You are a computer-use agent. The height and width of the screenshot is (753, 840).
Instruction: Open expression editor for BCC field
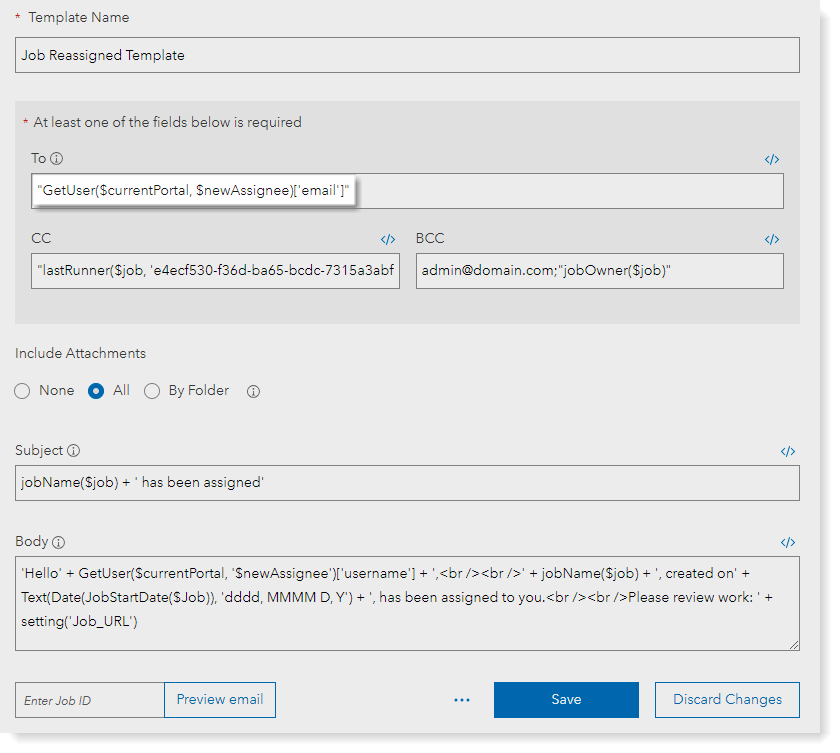[772, 240]
